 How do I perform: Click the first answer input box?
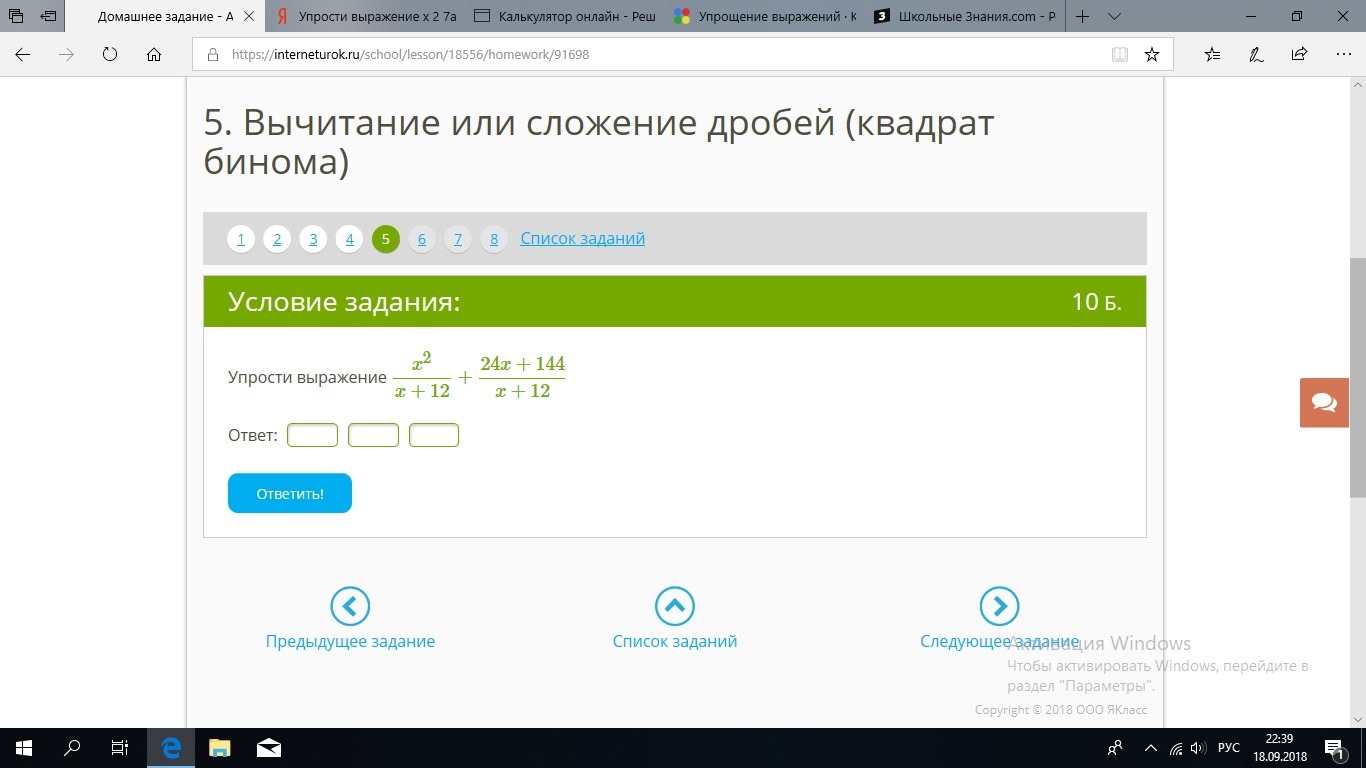coord(312,435)
